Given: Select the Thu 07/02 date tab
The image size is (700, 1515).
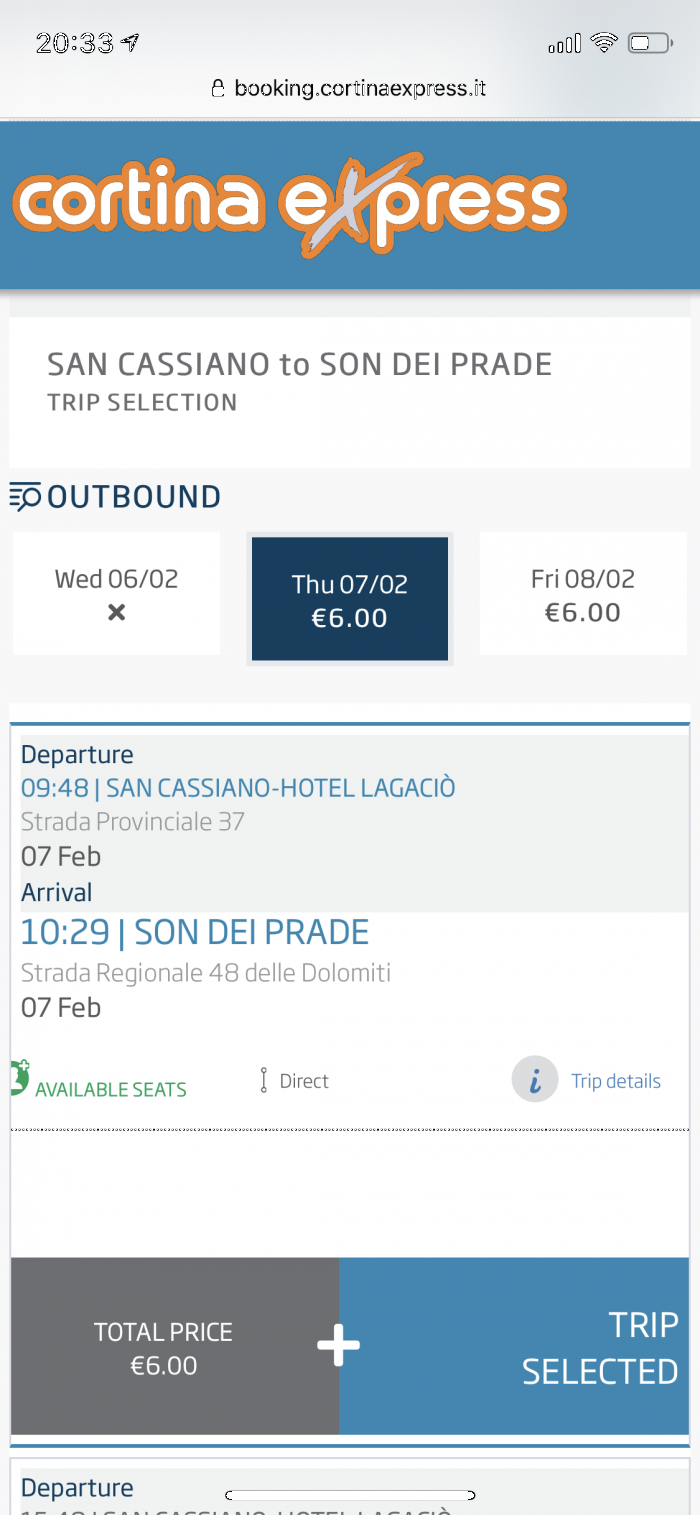Looking at the screenshot, I should tap(350, 599).
